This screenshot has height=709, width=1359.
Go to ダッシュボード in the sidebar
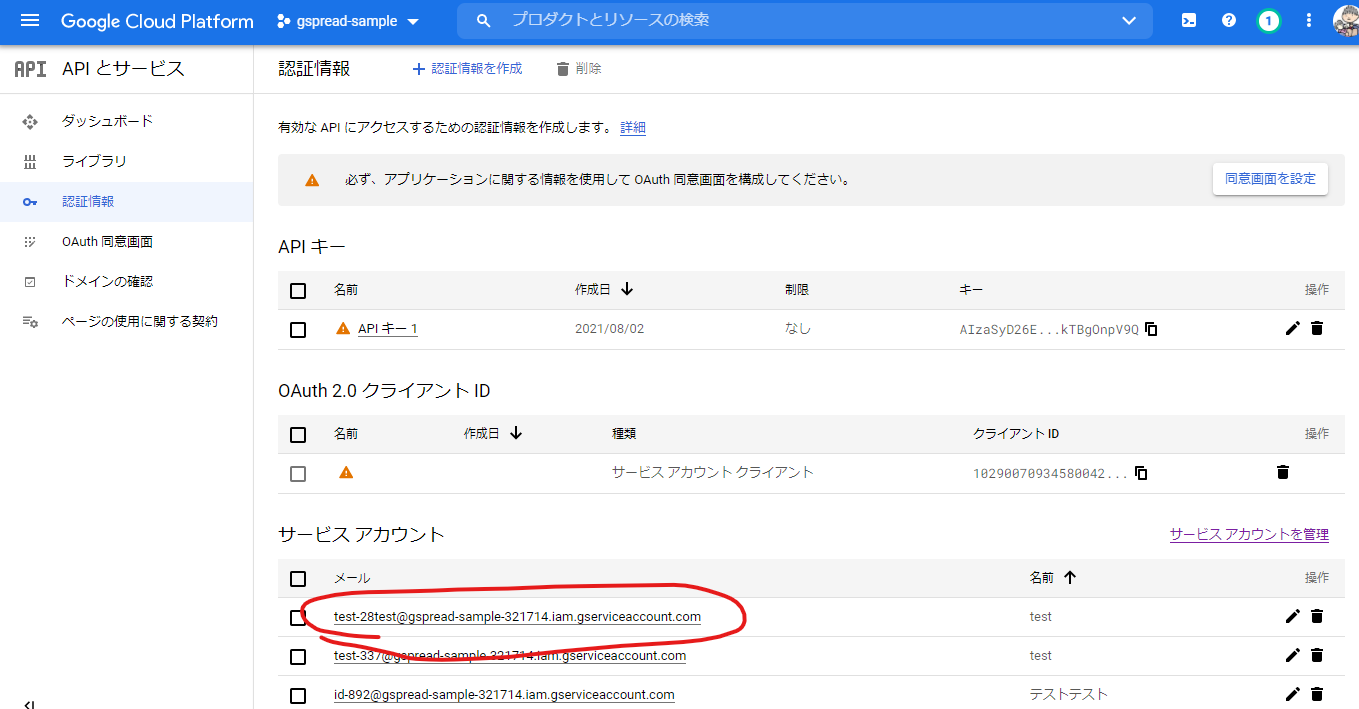[107, 121]
